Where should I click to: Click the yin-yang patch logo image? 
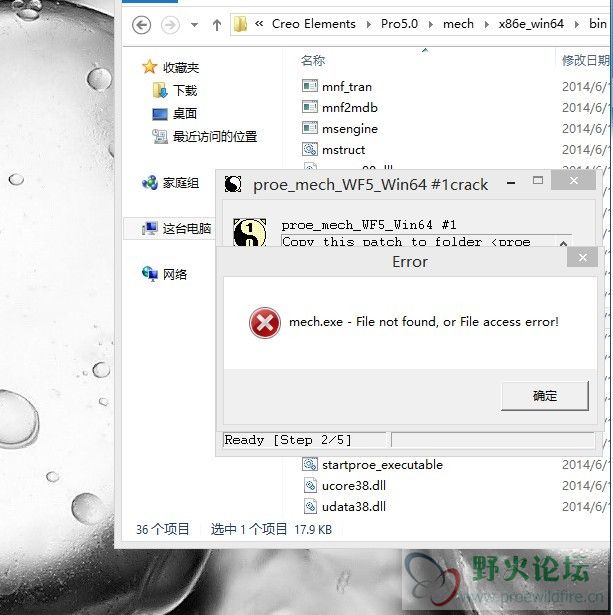[x=249, y=232]
